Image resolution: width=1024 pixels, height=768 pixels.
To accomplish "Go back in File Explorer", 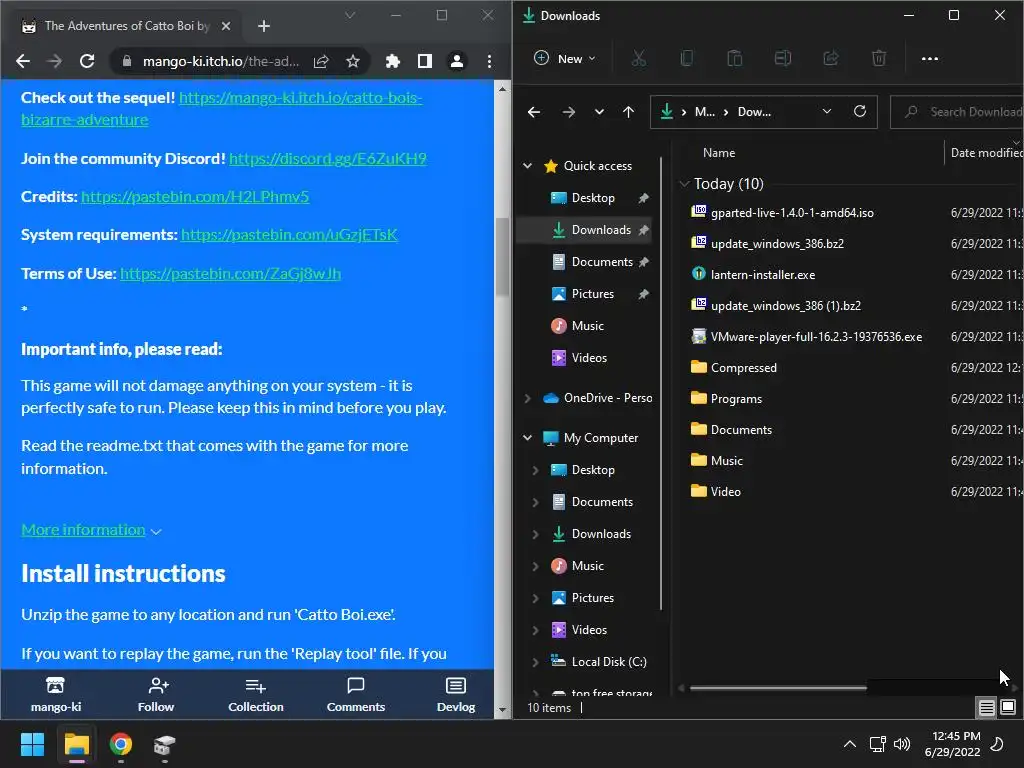I will (x=534, y=112).
